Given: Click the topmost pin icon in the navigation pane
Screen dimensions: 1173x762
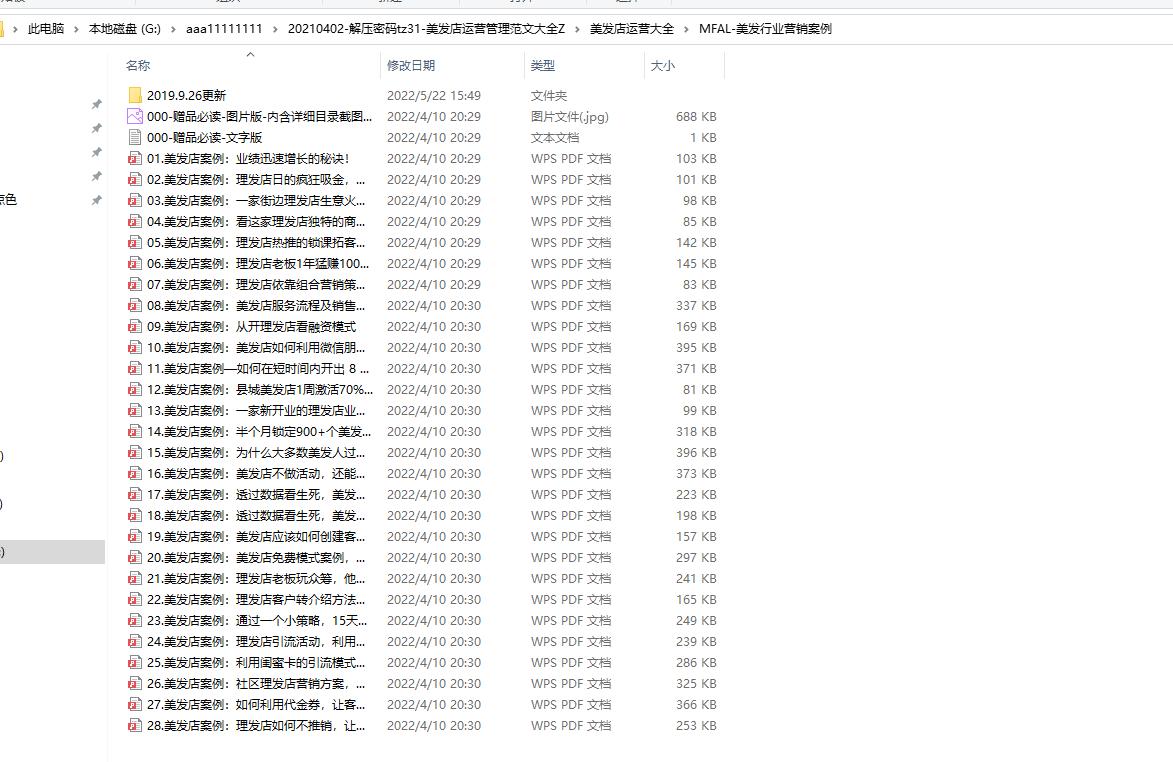Looking at the screenshot, I should (96, 104).
